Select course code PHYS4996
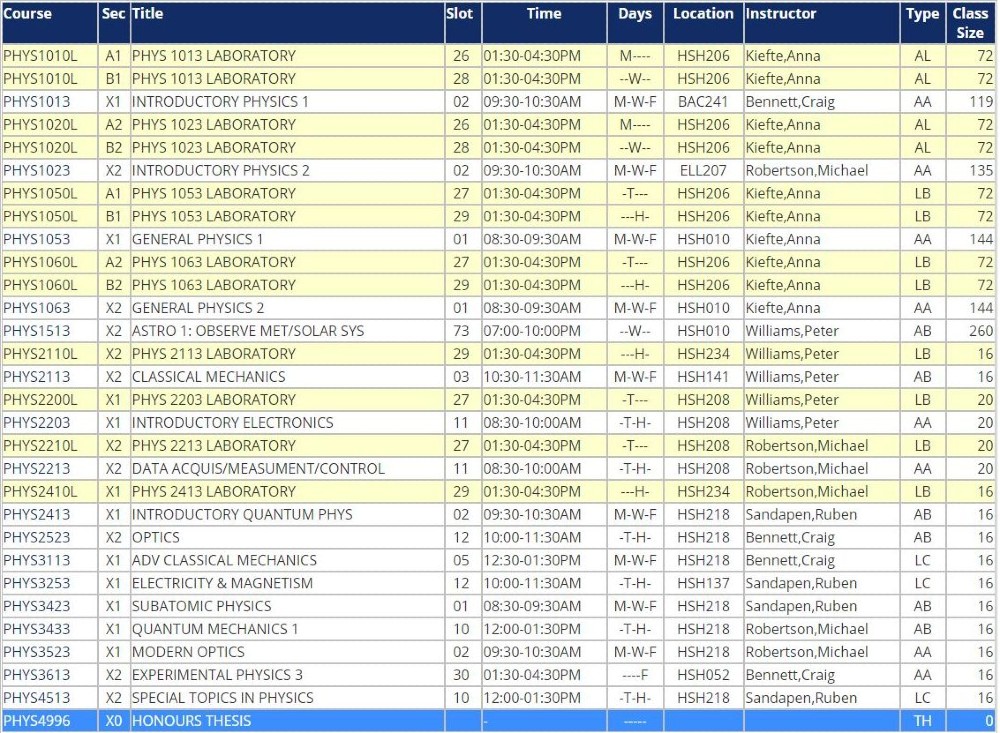Image resolution: width=1000 pixels, height=733 pixels. pyautogui.click(x=36, y=722)
